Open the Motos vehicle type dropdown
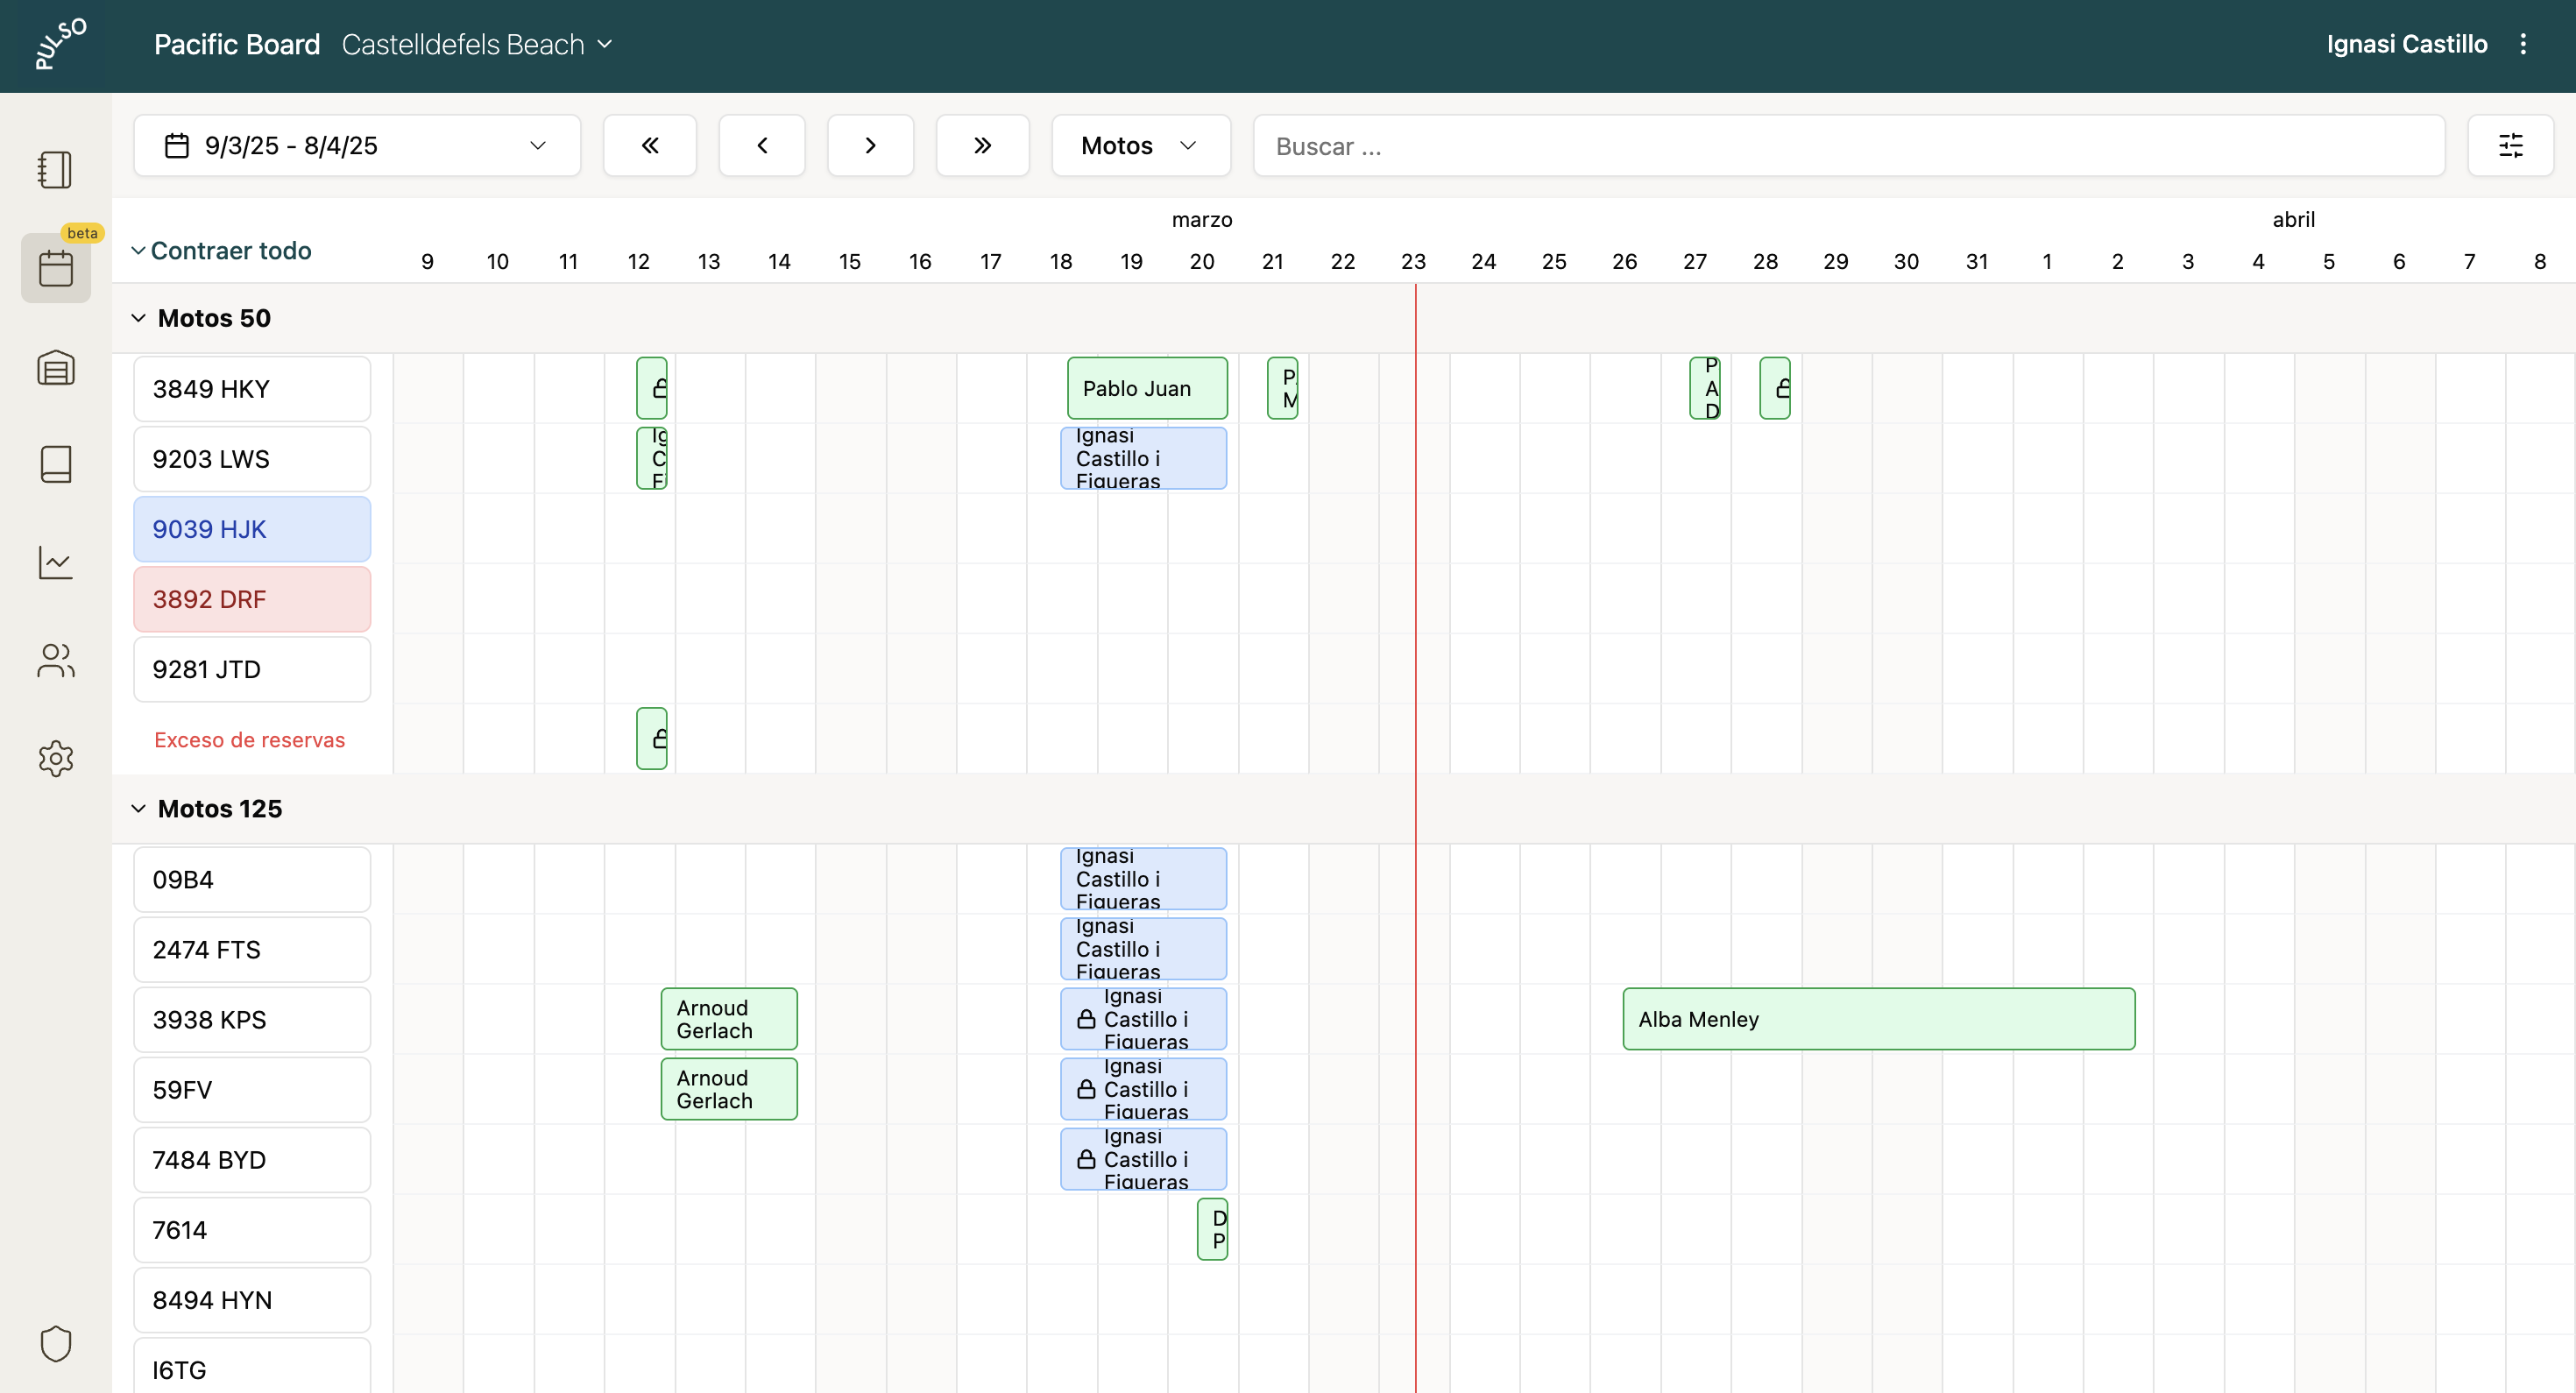2576x1393 pixels. [x=1140, y=145]
